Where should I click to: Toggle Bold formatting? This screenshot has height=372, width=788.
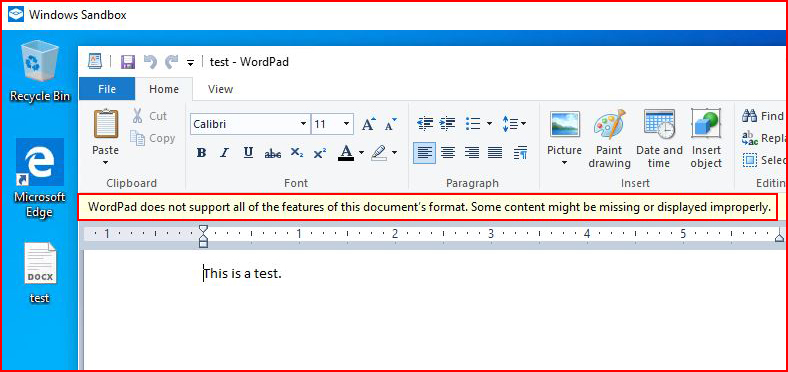click(202, 153)
